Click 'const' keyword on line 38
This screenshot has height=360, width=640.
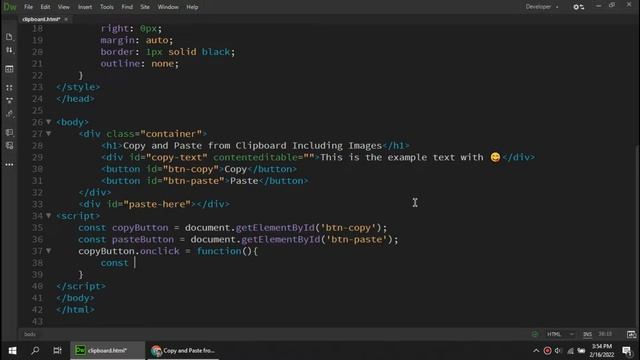coord(114,263)
